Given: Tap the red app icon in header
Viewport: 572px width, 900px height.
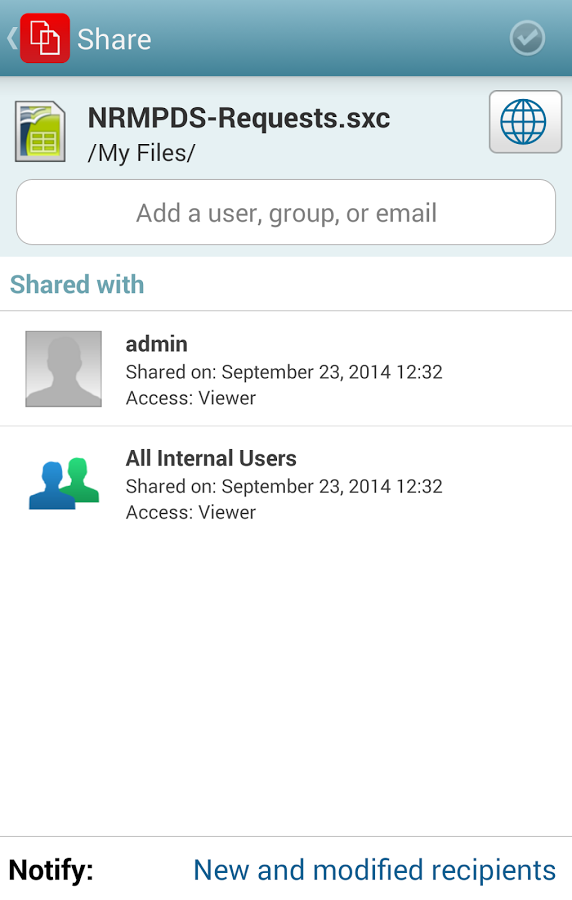Looking at the screenshot, I should [45, 38].
